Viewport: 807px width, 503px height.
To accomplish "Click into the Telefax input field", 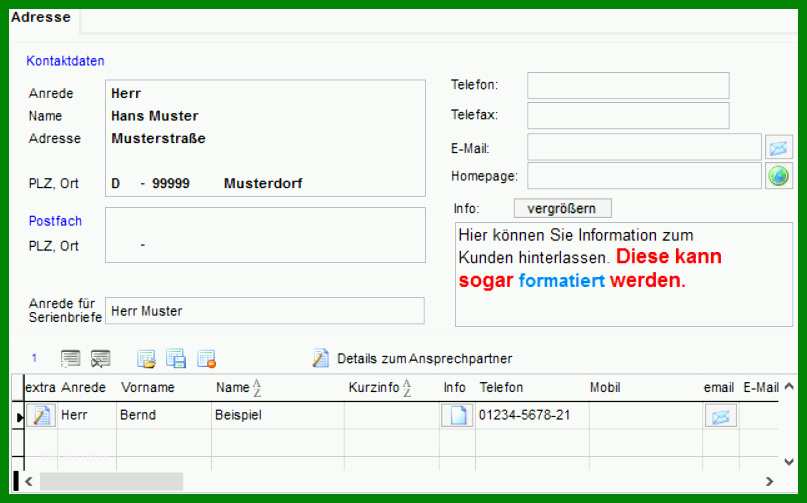I will point(628,115).
